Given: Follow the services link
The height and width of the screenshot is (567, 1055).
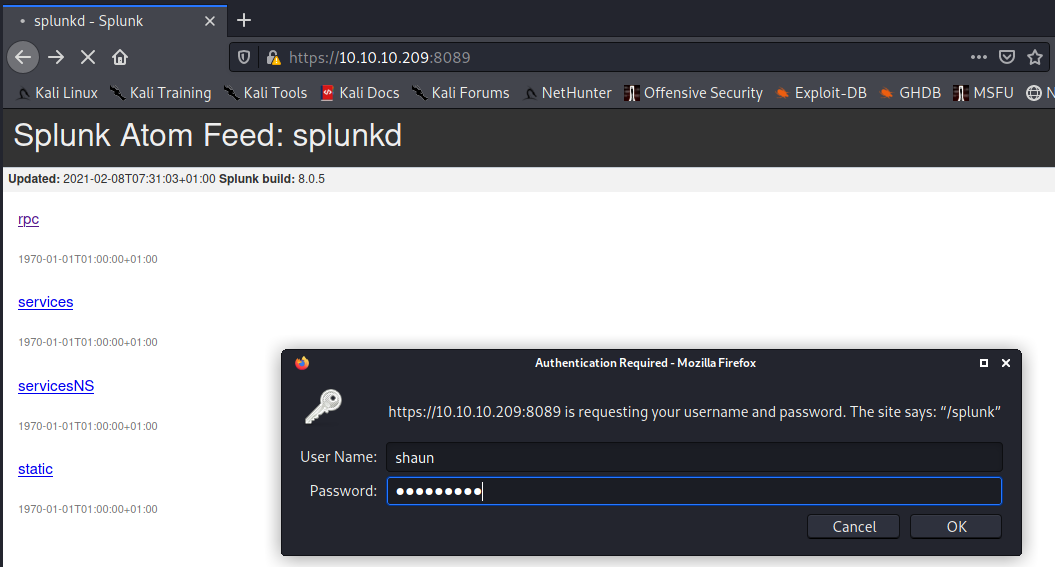Looking at the screenshot, I should tap(46, 302).
